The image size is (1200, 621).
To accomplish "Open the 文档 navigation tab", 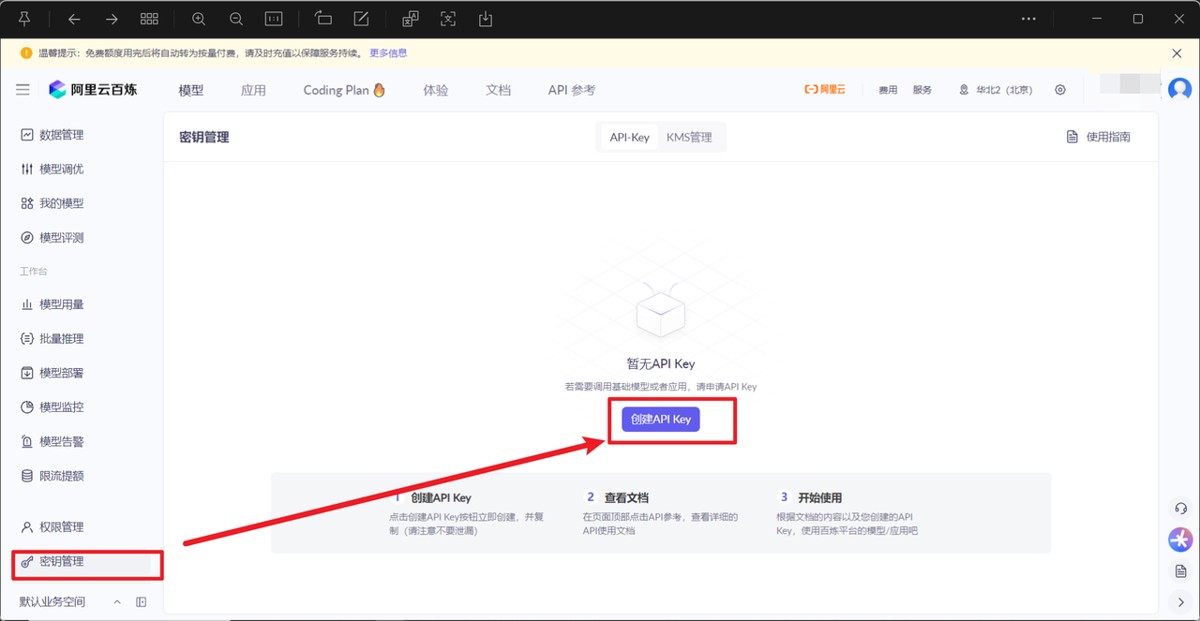I will click(x=498, y=90).
